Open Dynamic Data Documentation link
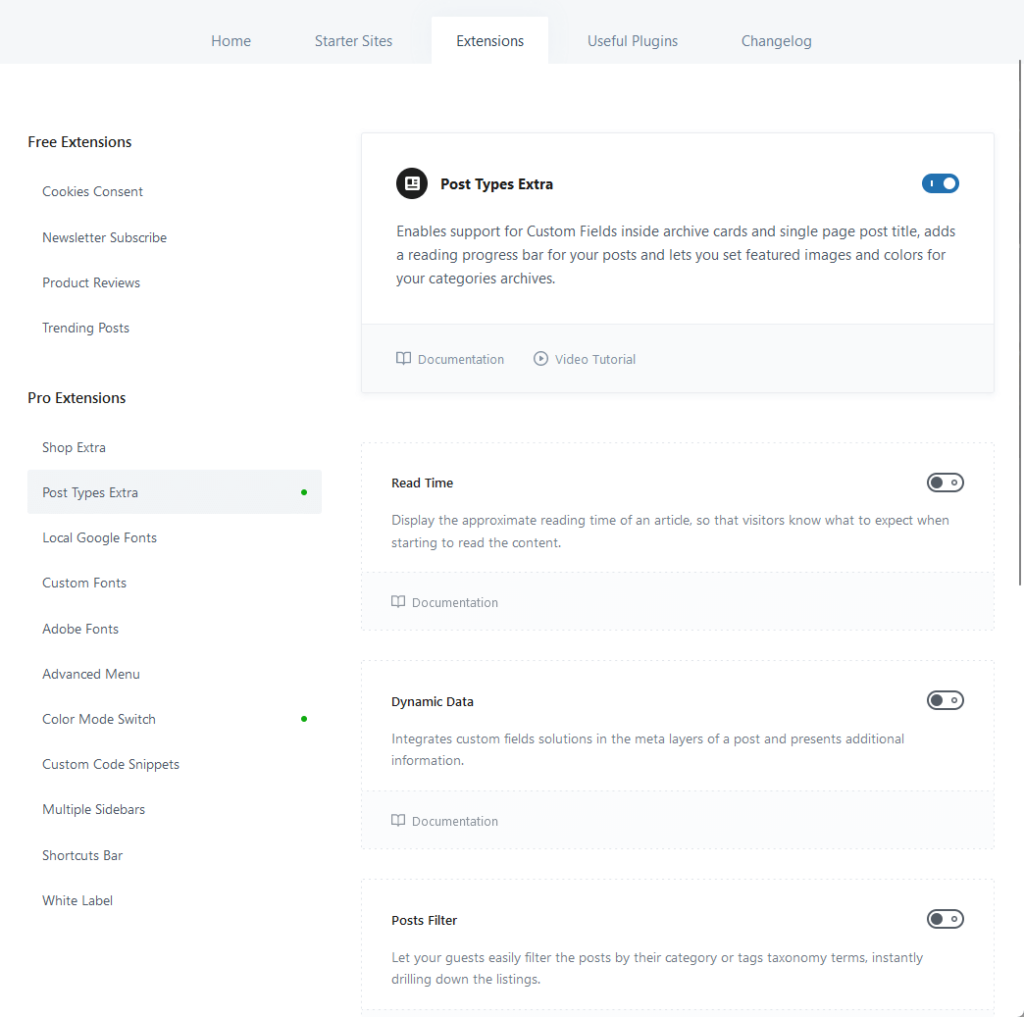Viewport: 1024px width, 1017px height. [x=445, y=821]
